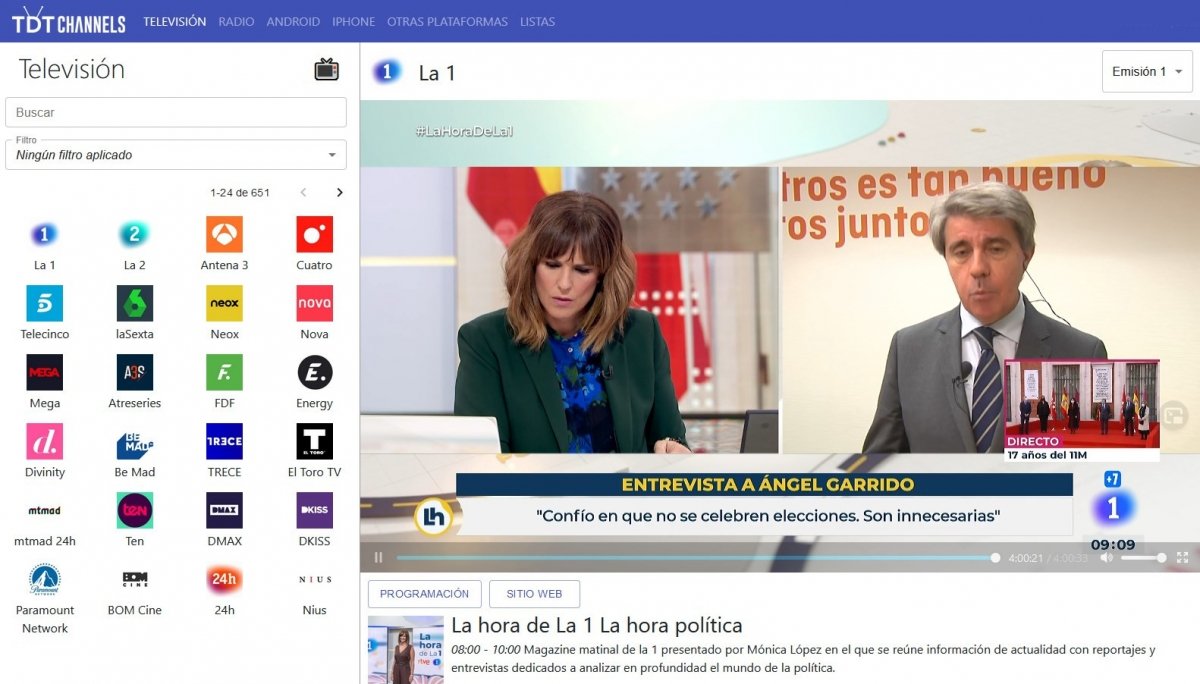Go to previous page of channels
The height and width of the screenshot is (684, 1200).
coord(304,193)
